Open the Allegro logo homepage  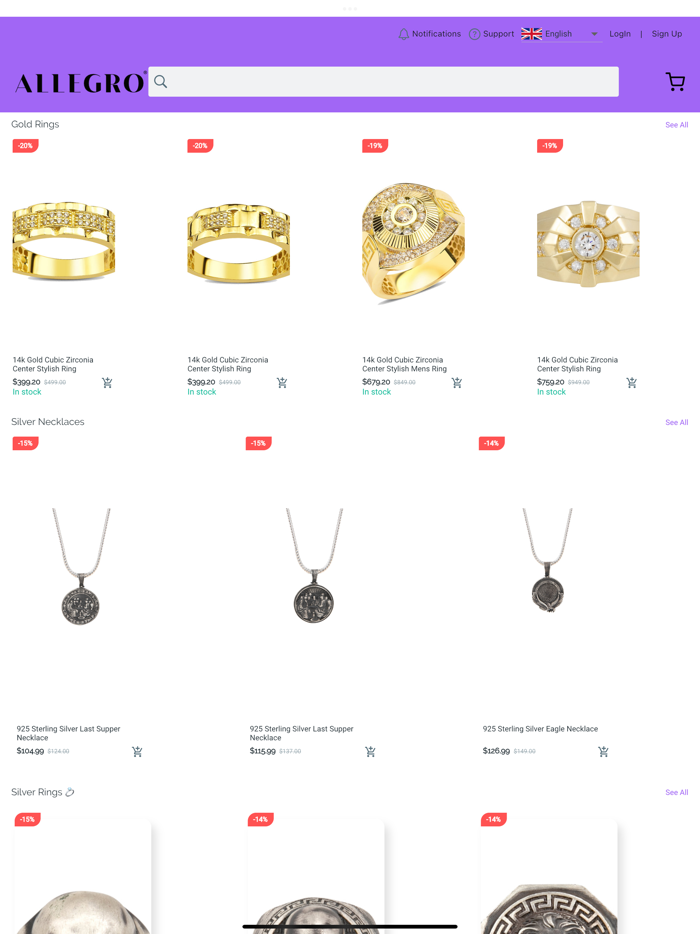[80, 83]
